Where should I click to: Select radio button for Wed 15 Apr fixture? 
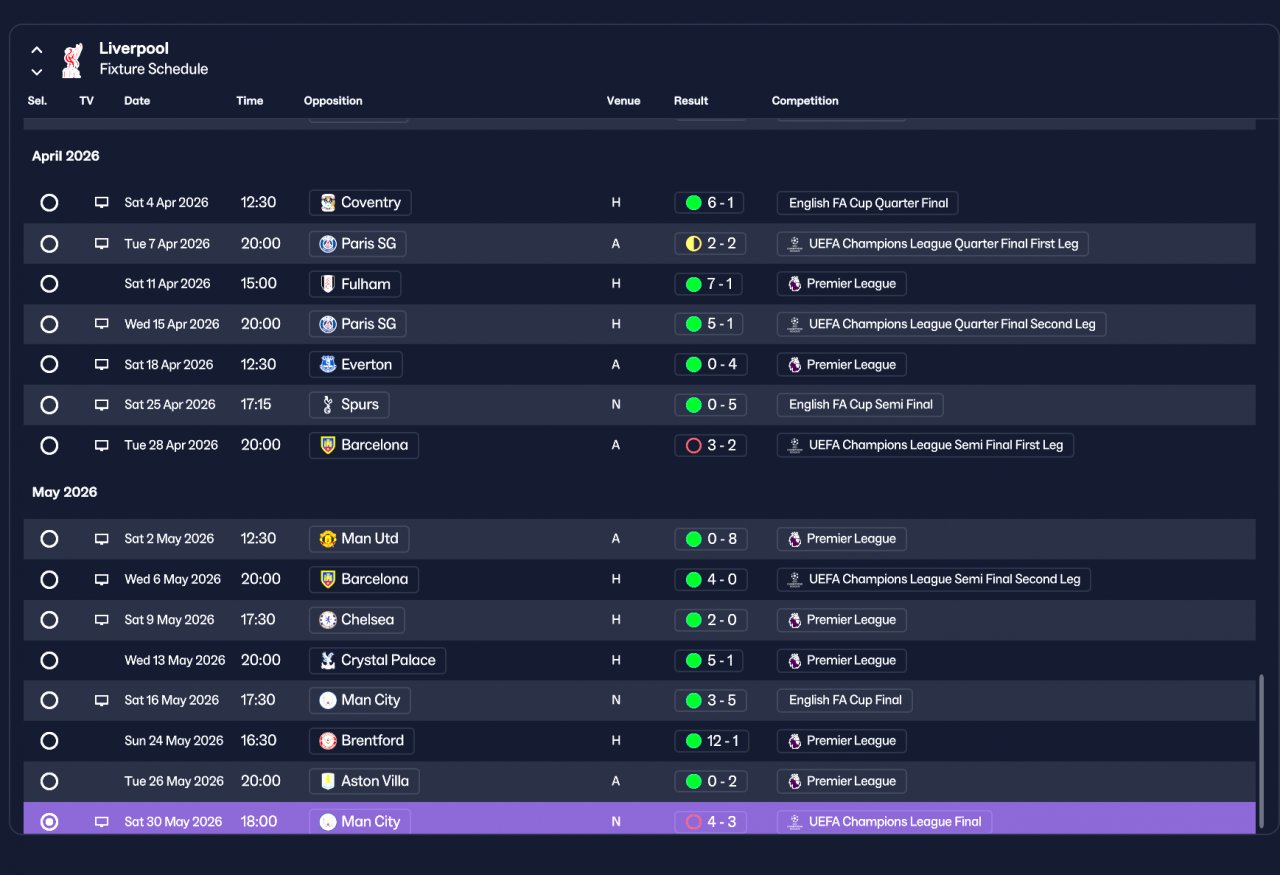(x=49, y=324)
